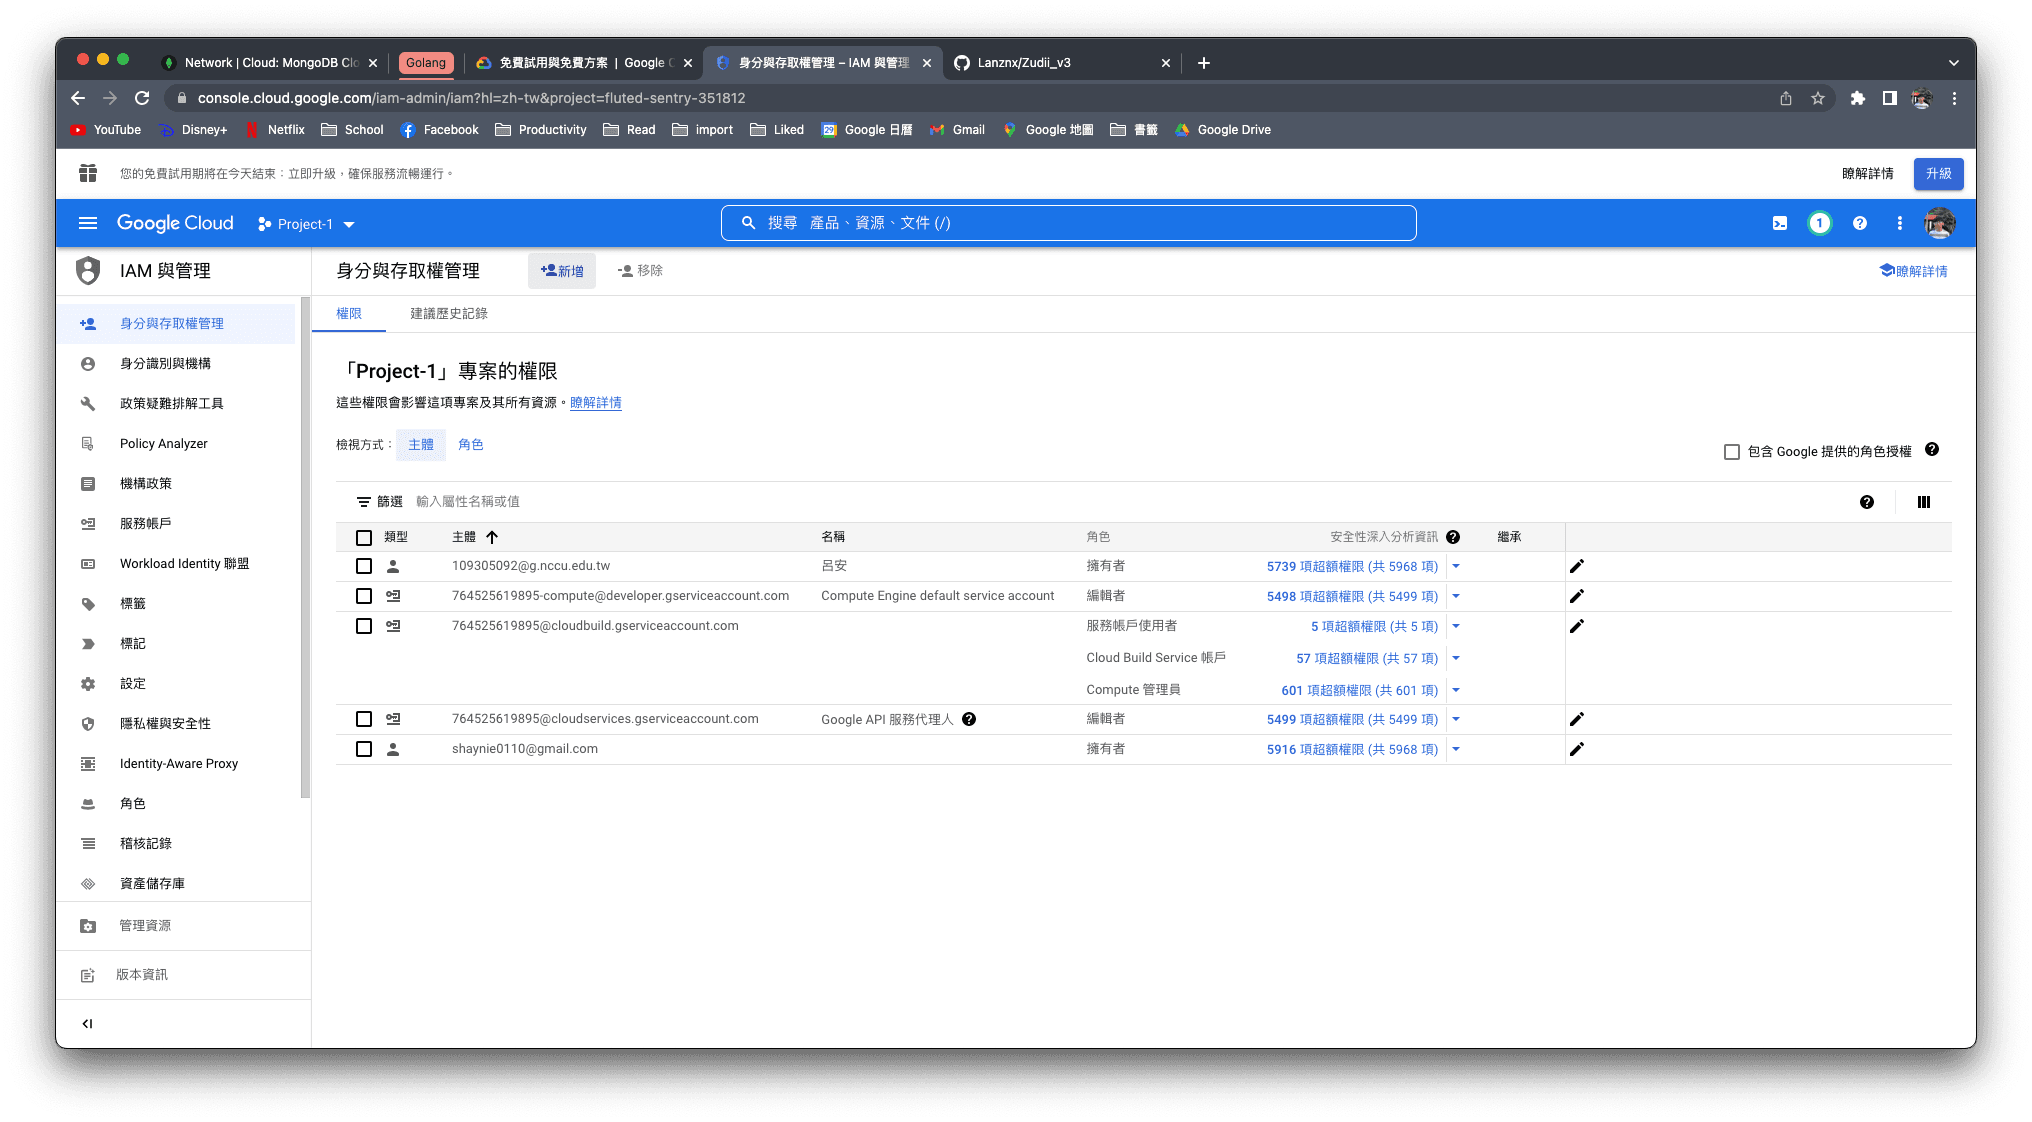This screenshot has height=1122, width=2032.
Task: Enable 包含 Google 提供的角色授權 checkbox
Action: (1732, 452)
